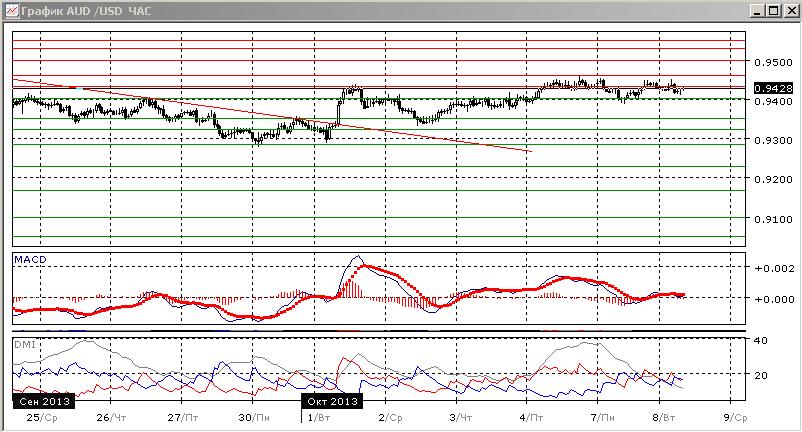Click the 0.9500 price axis label
Viewport: 802px width, 432px height.
[x=773, y=62]
